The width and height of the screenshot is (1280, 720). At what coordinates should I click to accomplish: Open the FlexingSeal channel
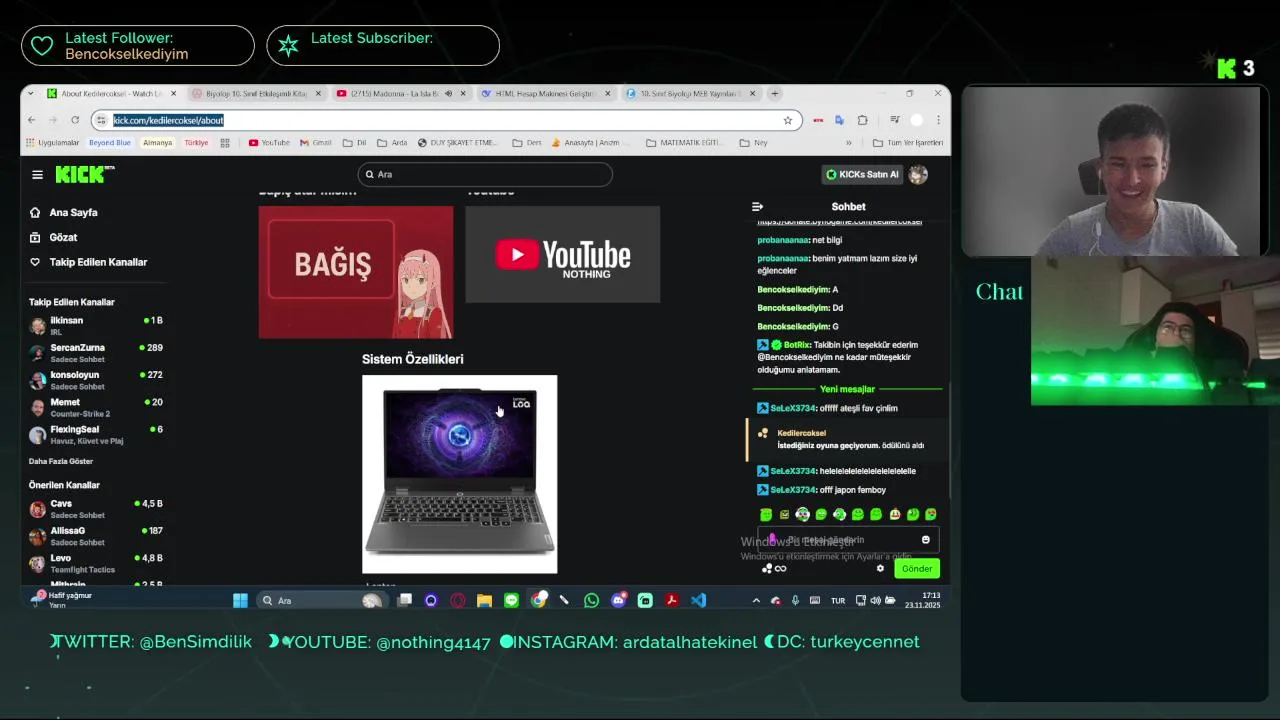pyautogui.click(x=96, y=434)
